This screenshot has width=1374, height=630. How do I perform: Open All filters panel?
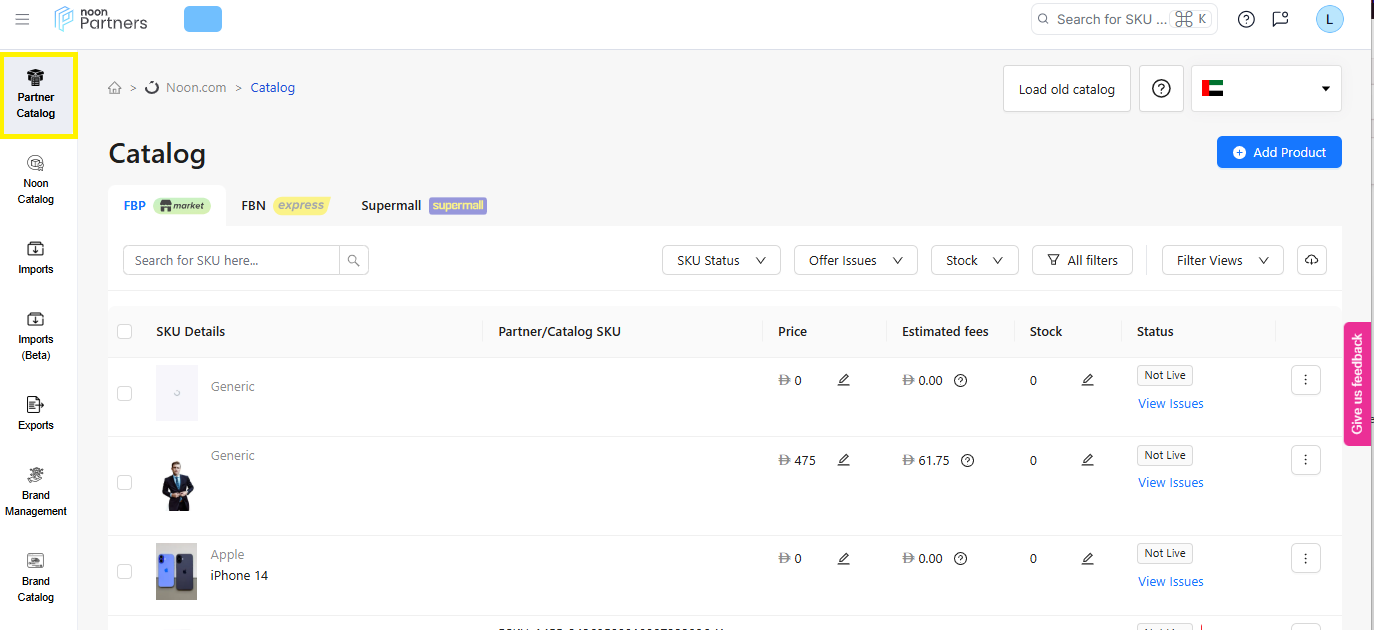(x=1082, y=260)
